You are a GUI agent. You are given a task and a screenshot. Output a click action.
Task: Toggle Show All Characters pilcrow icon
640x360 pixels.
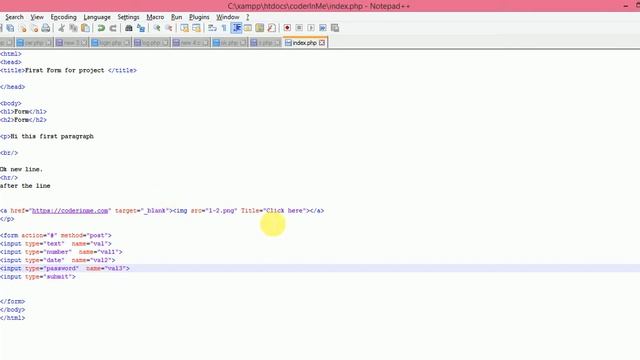(224, 28)
